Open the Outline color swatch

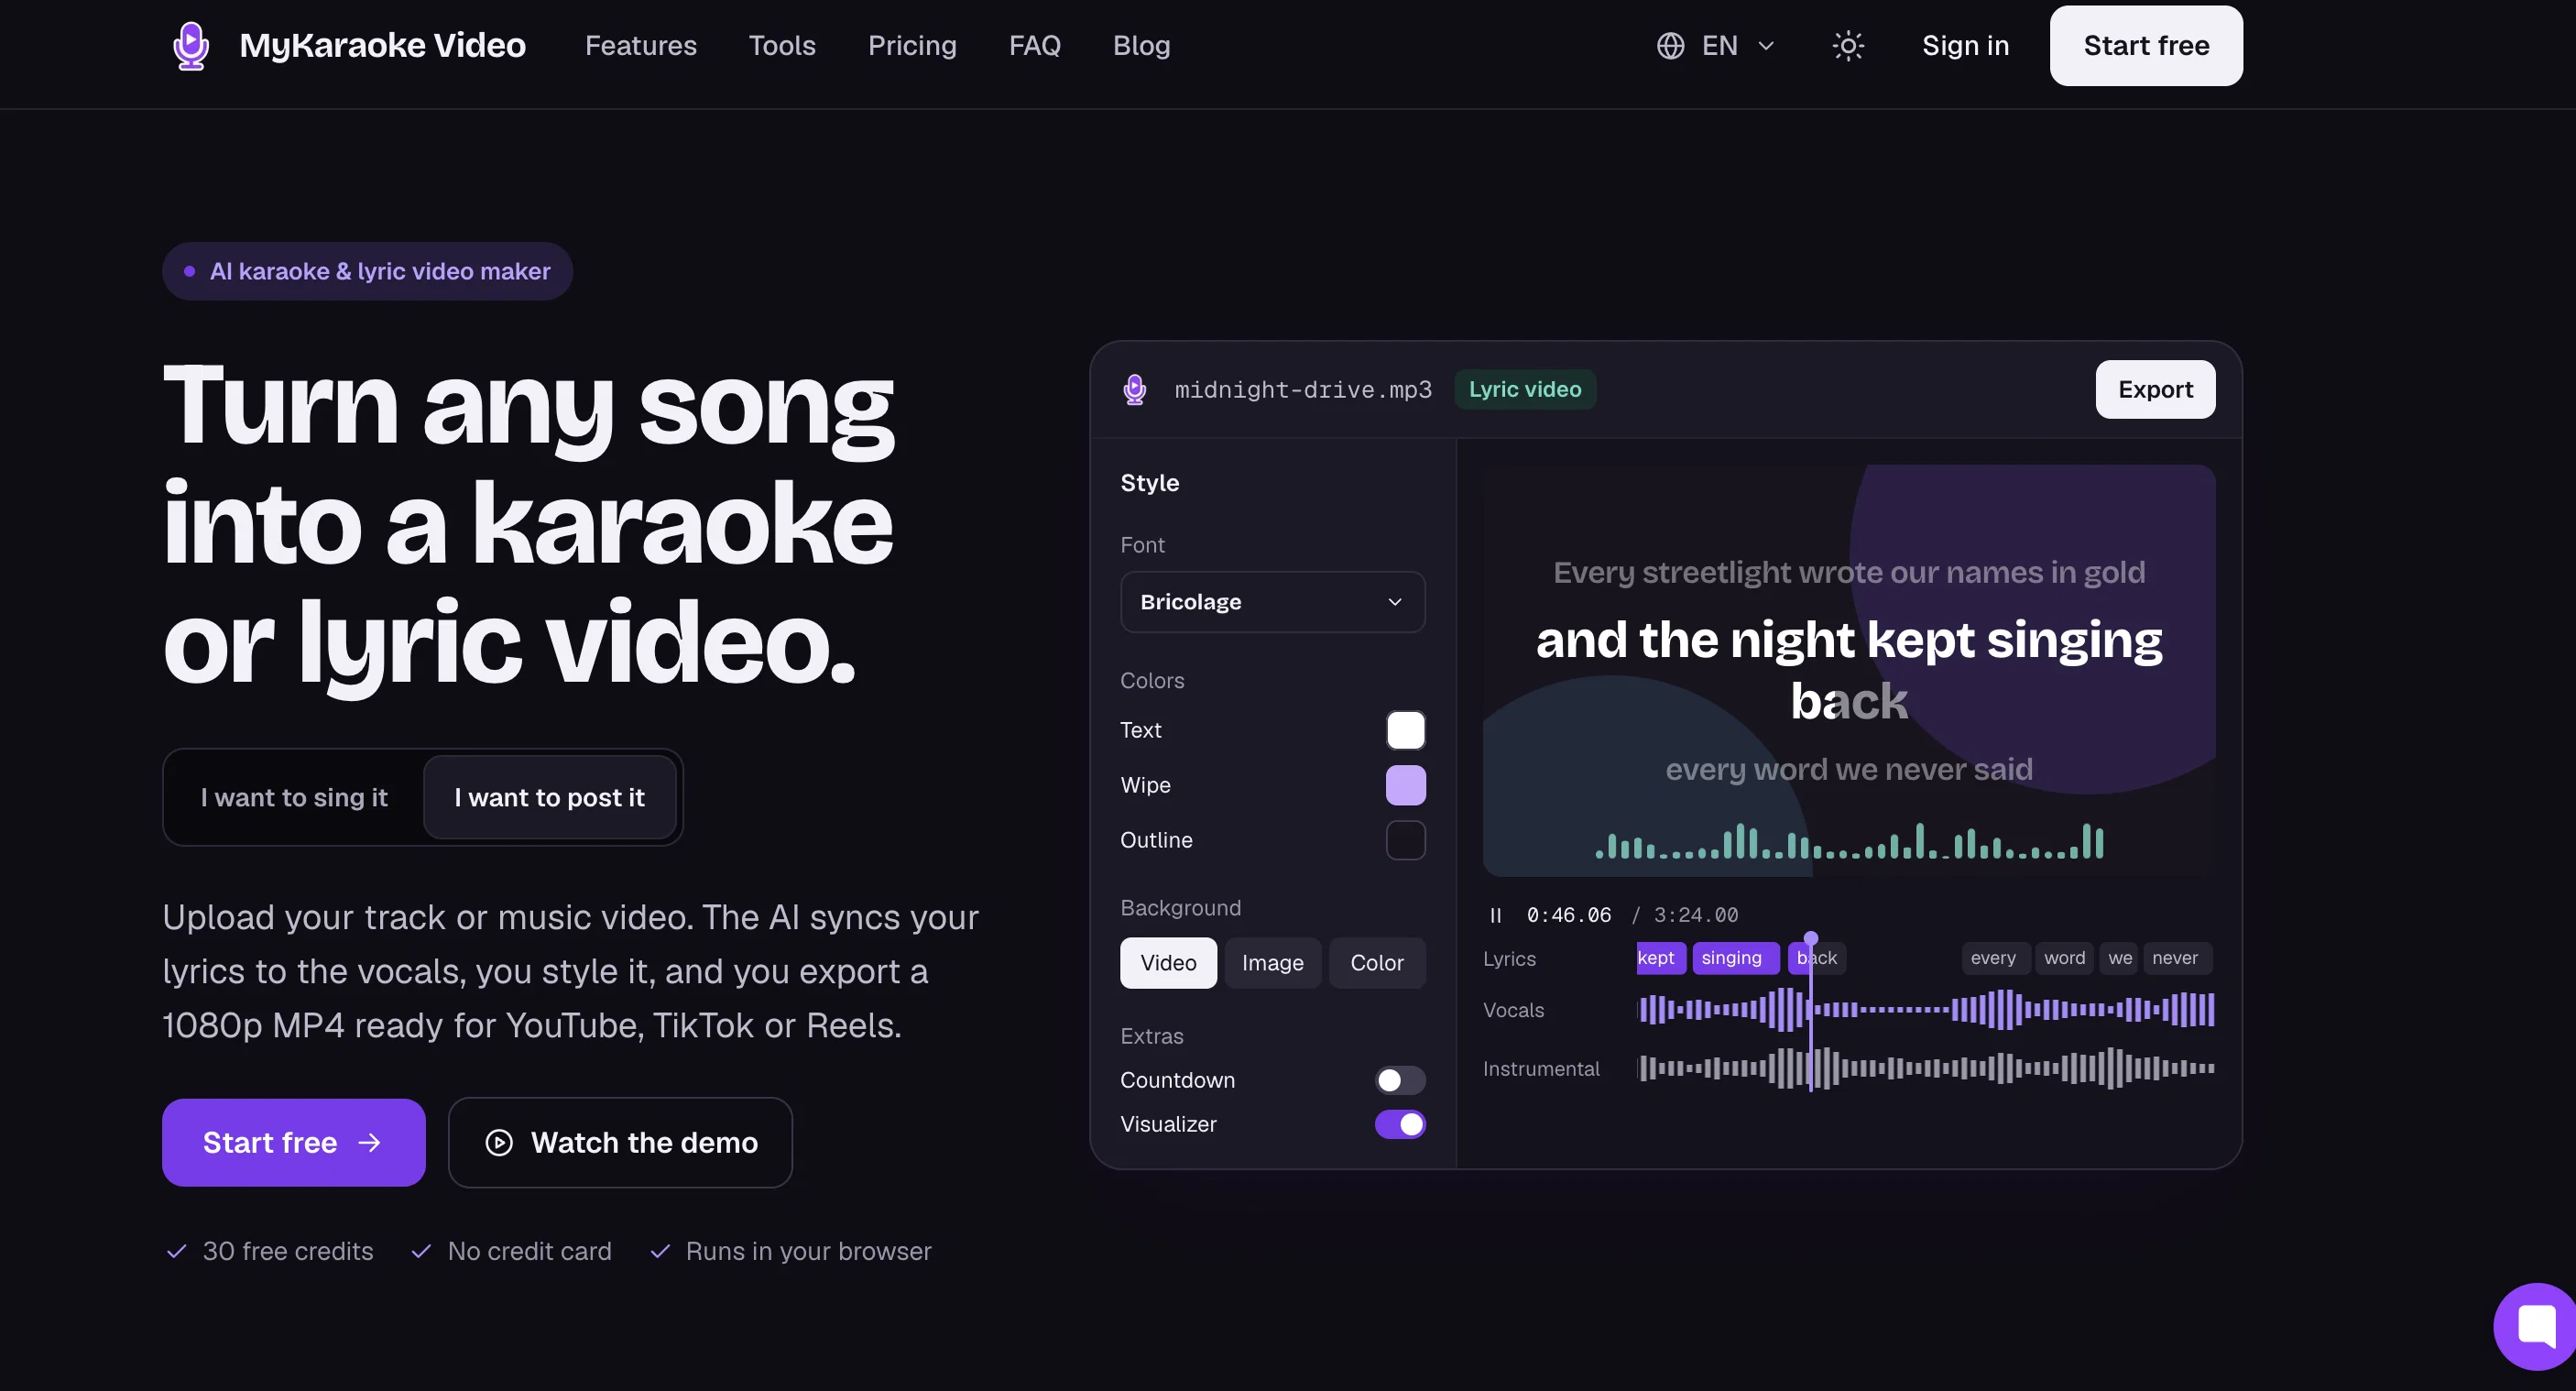click(x=1405, y=840)
